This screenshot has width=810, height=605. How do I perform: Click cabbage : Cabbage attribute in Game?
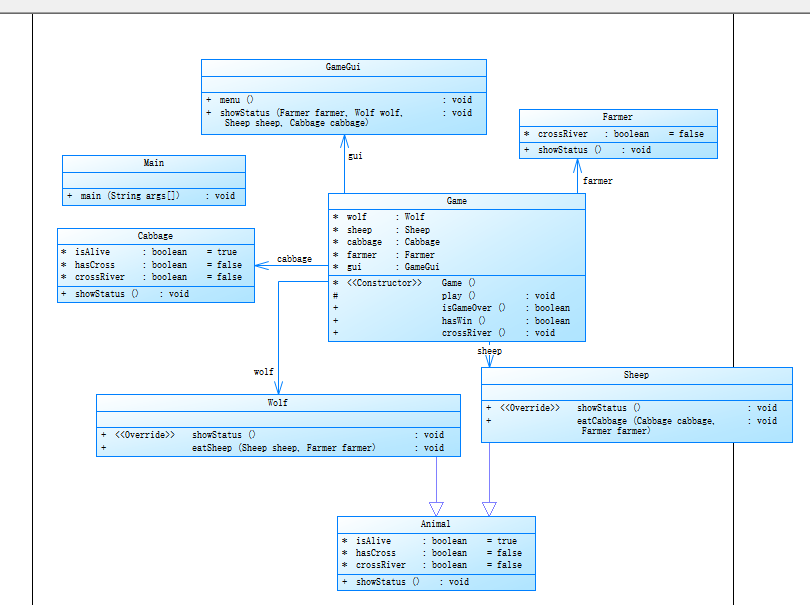(386, 242)
